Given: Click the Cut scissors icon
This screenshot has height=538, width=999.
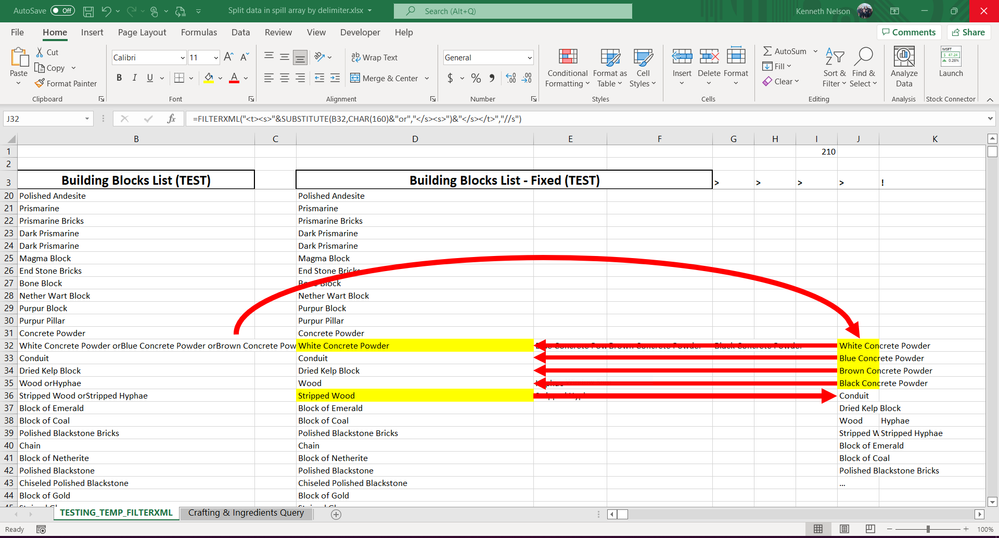Looking at the screenshot, I should pyautogui.click(x=40, y=52).
